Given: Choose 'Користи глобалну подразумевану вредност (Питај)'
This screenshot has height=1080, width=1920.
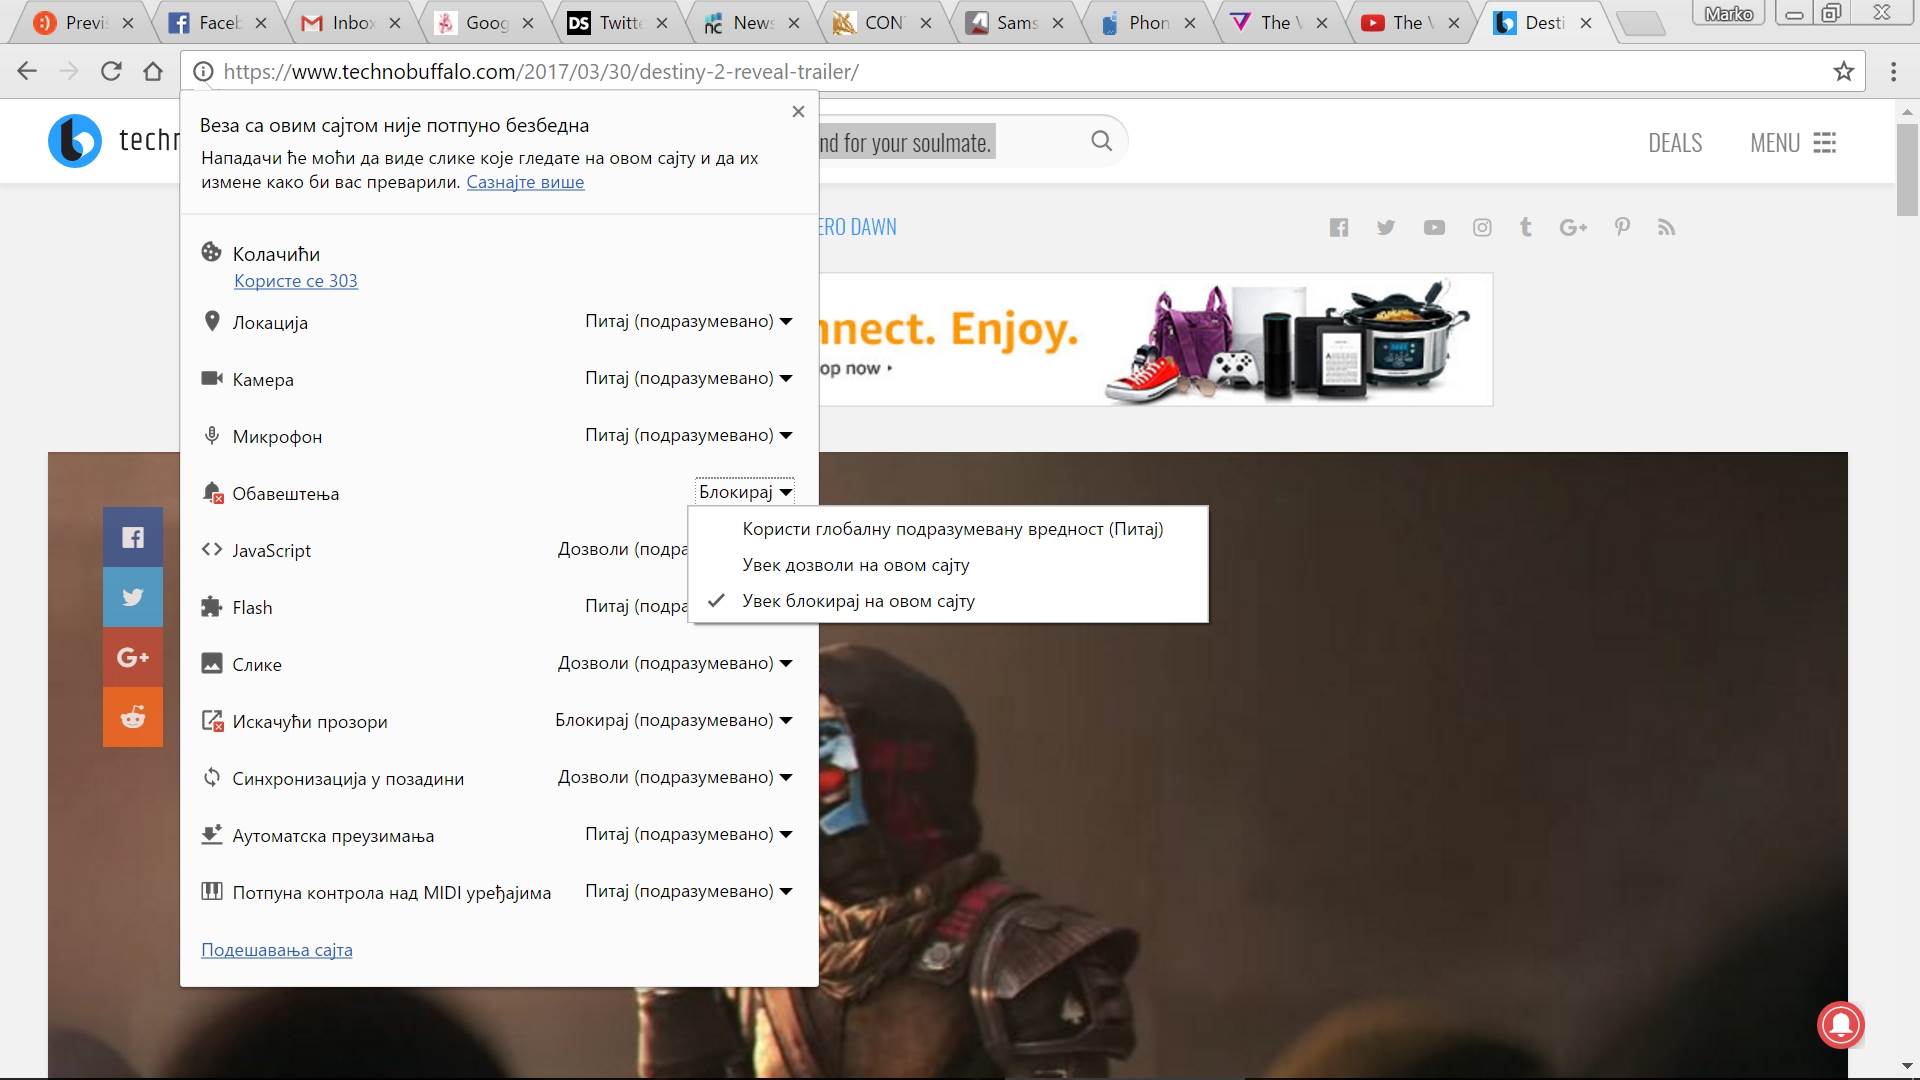Looking at the screenshot, I should click(952, 529).
